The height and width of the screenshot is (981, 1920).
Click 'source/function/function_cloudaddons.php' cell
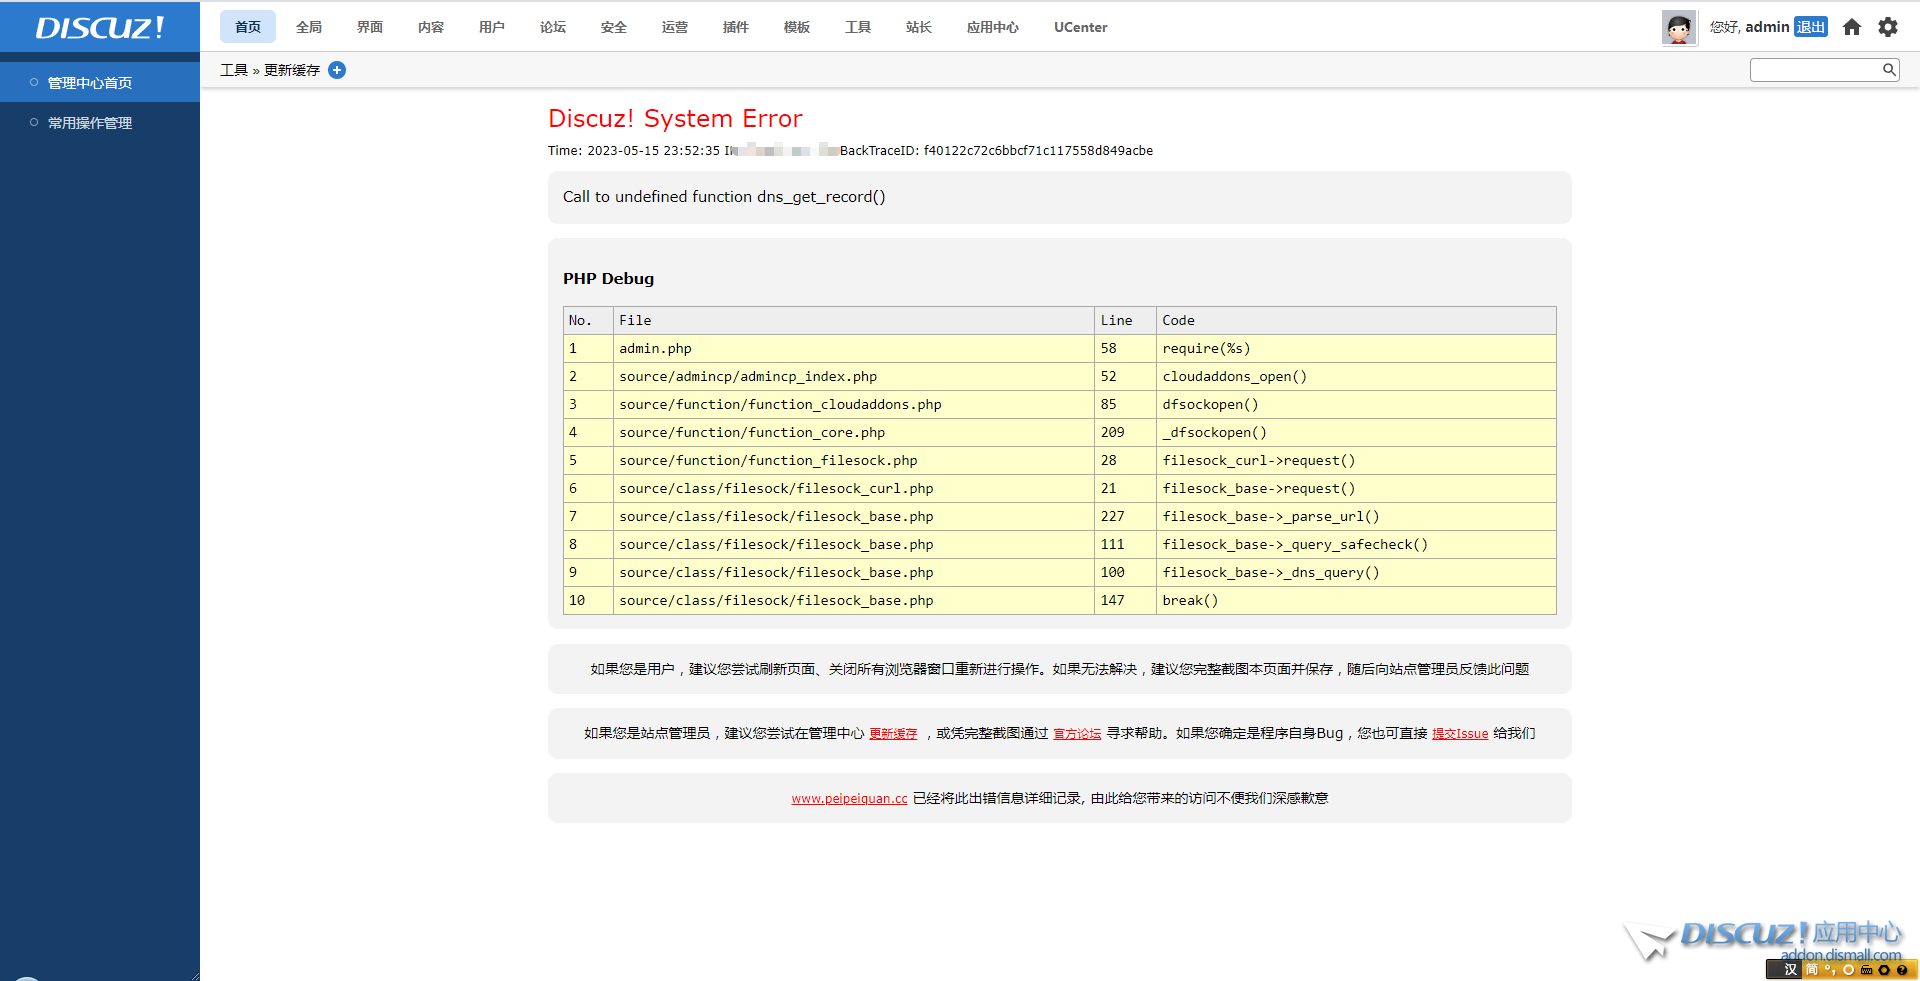pos(853,404)
